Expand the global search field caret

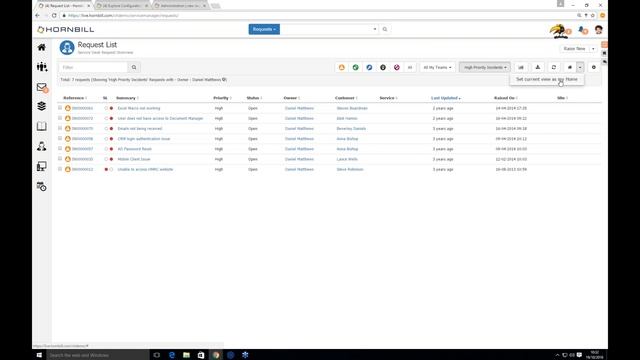pos(375,29)
